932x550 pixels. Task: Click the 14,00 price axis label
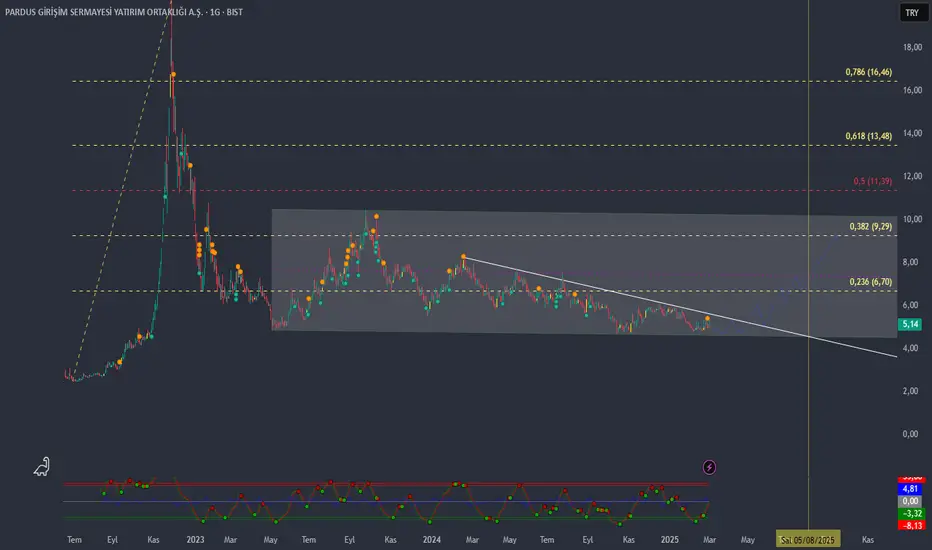pyautogui.click(x=912, y=133)
